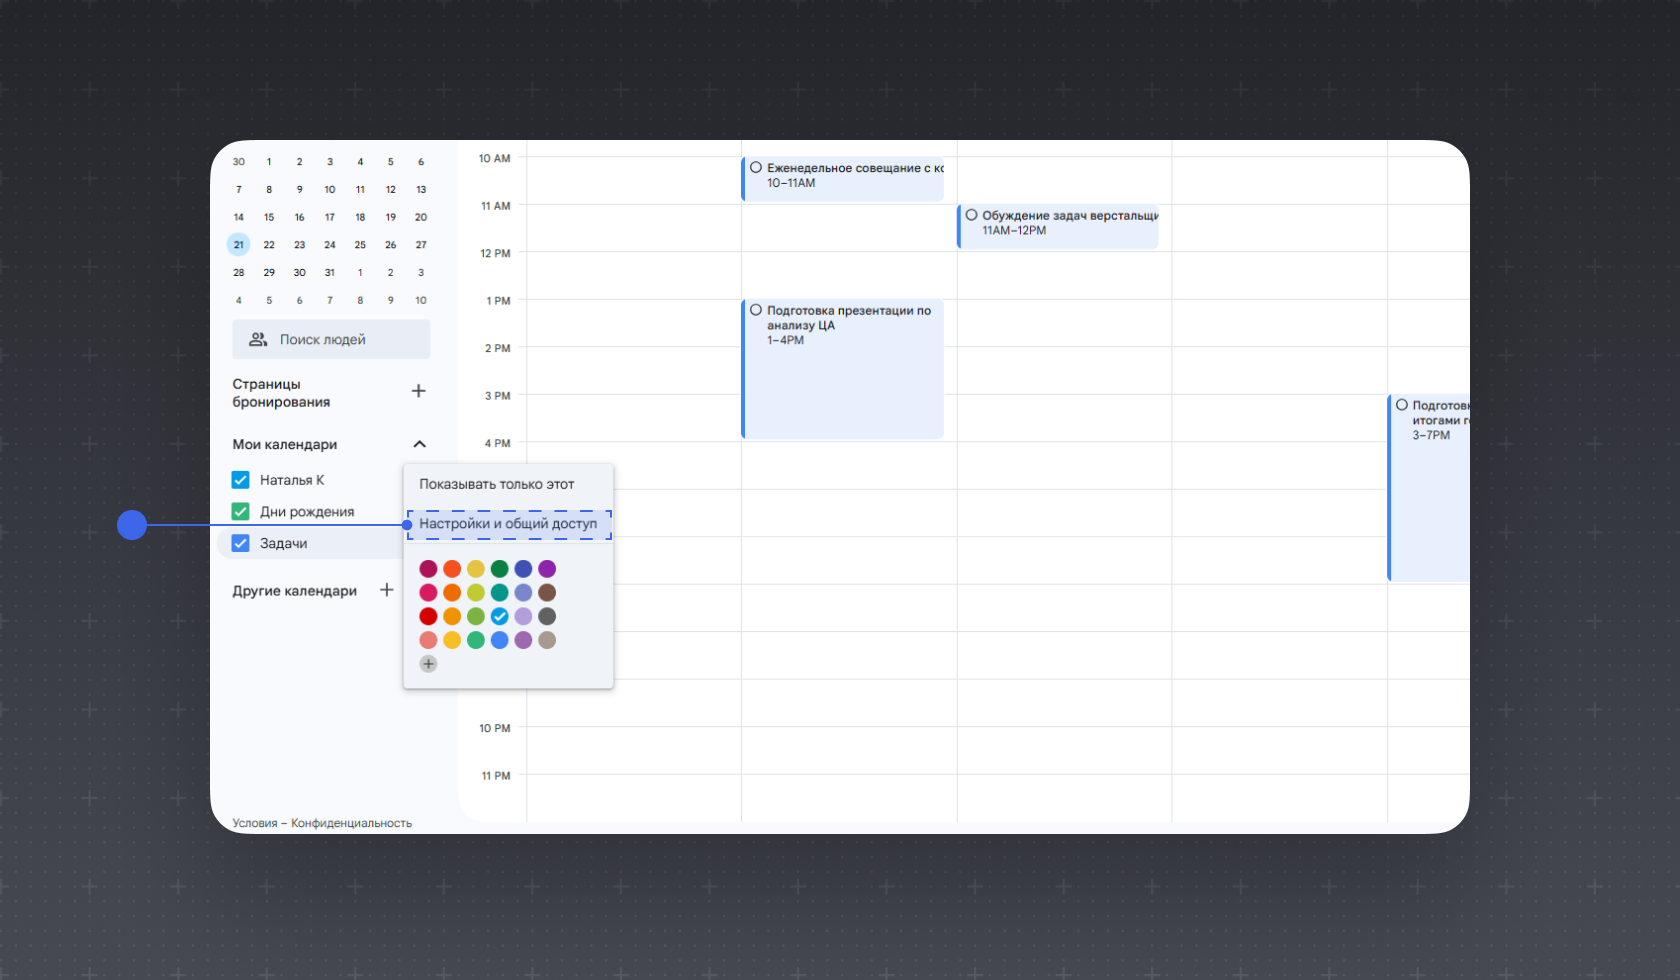Open Настройки и общий доступ
Image resolution: width=1680 pixels, height=980 pixels.
(x=508, y=524)
